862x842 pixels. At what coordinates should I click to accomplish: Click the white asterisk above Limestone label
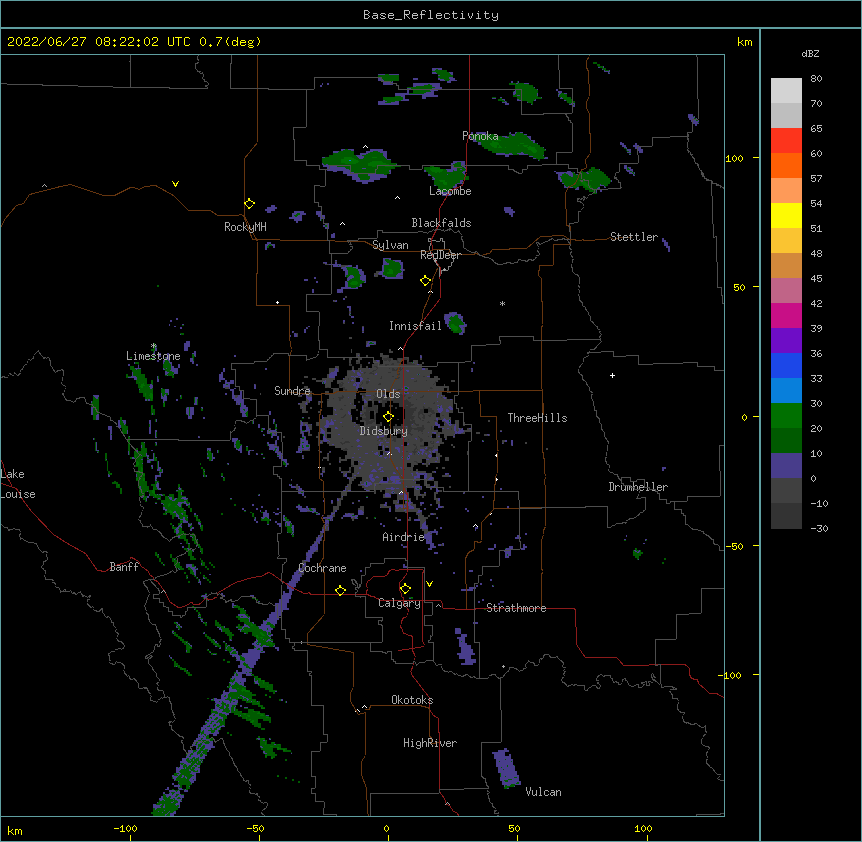(153, 346)
